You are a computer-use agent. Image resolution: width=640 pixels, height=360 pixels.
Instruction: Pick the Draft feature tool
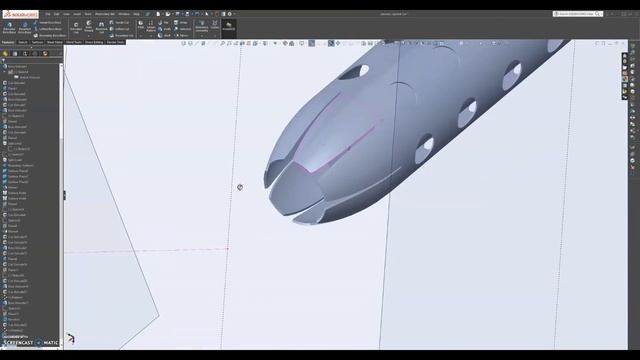click(x=164, y=29)
